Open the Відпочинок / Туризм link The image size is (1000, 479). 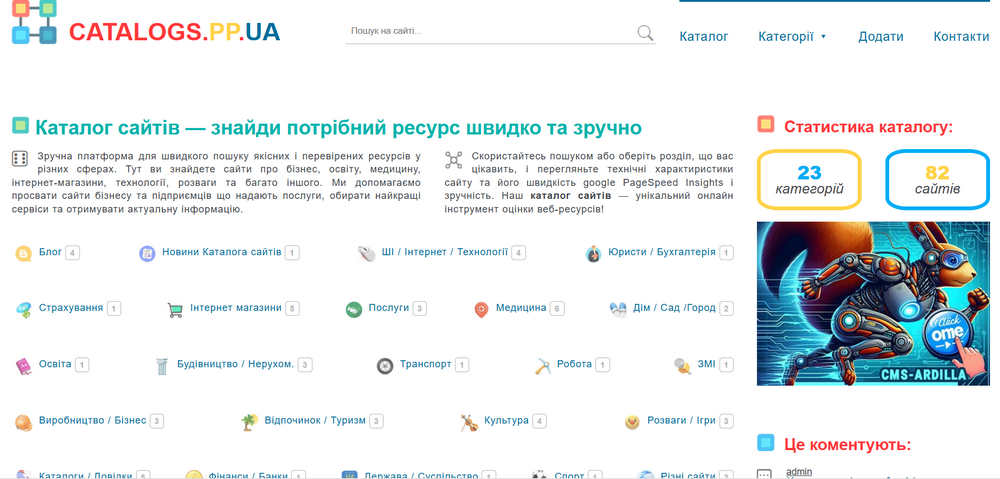315,420
